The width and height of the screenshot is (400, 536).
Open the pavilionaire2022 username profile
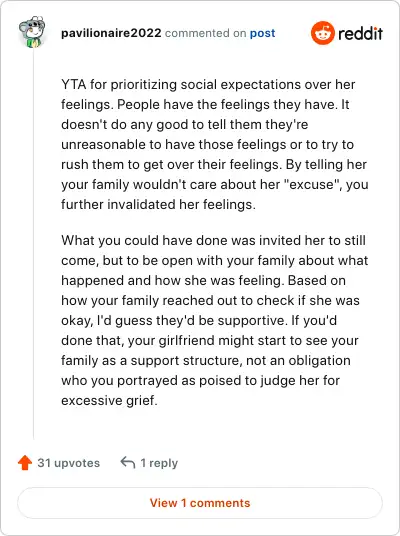tap(111, 33)
